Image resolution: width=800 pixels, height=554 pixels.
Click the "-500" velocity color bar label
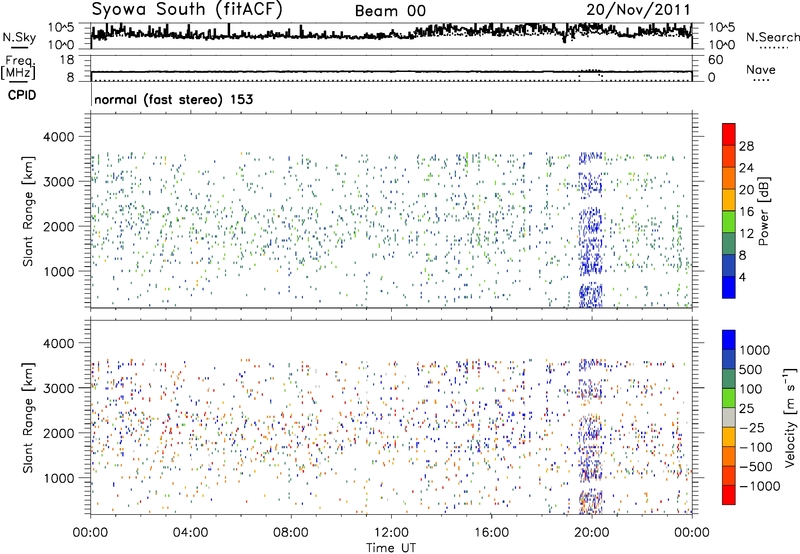click(x=756, y=467)
